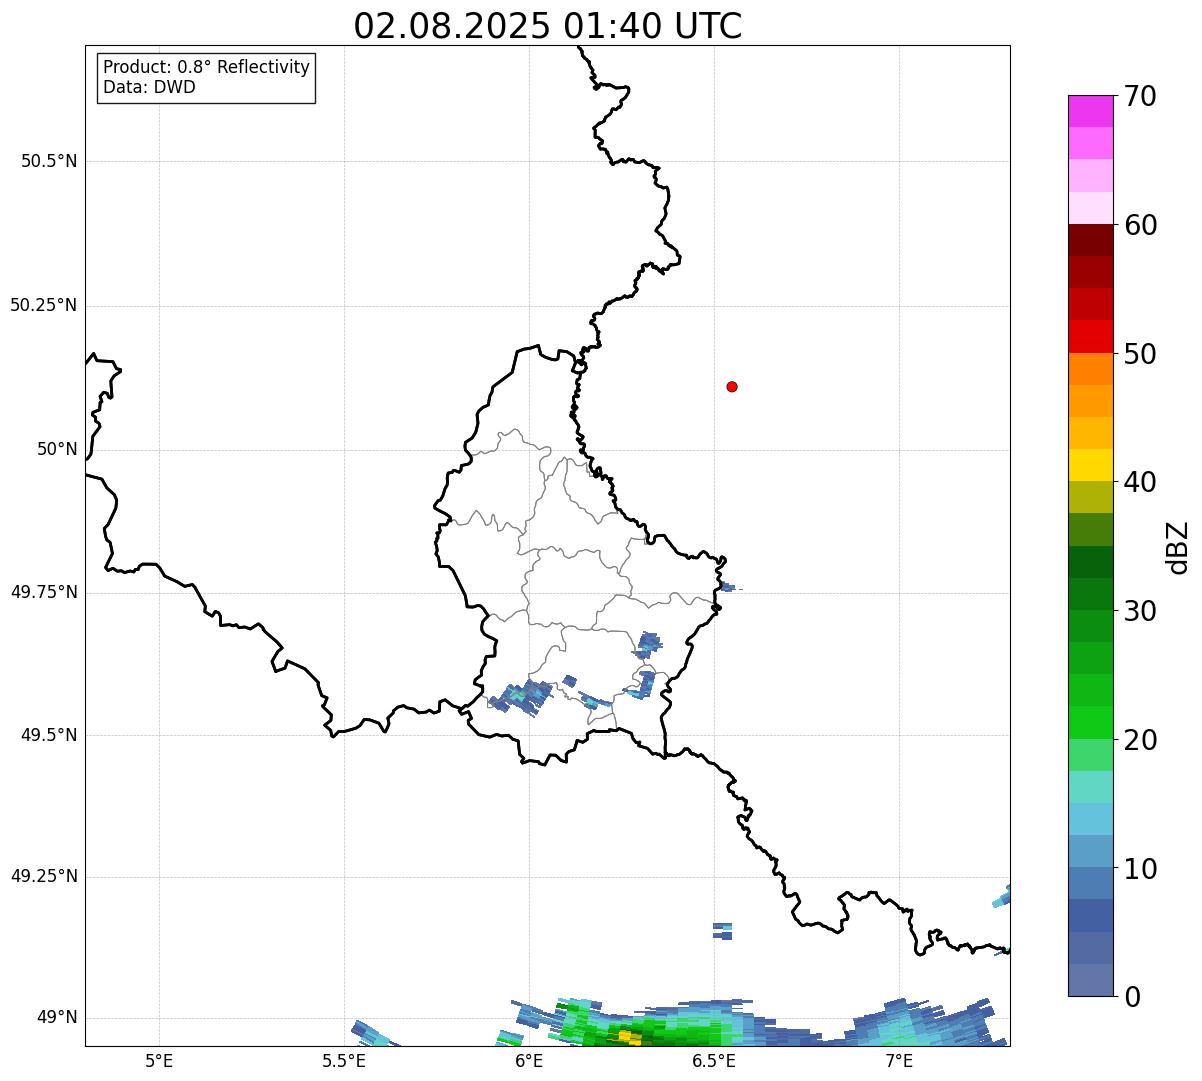Click the 50.25°N latitude label
This screenshot has height=1081, width=1202.
coord(44,305)
